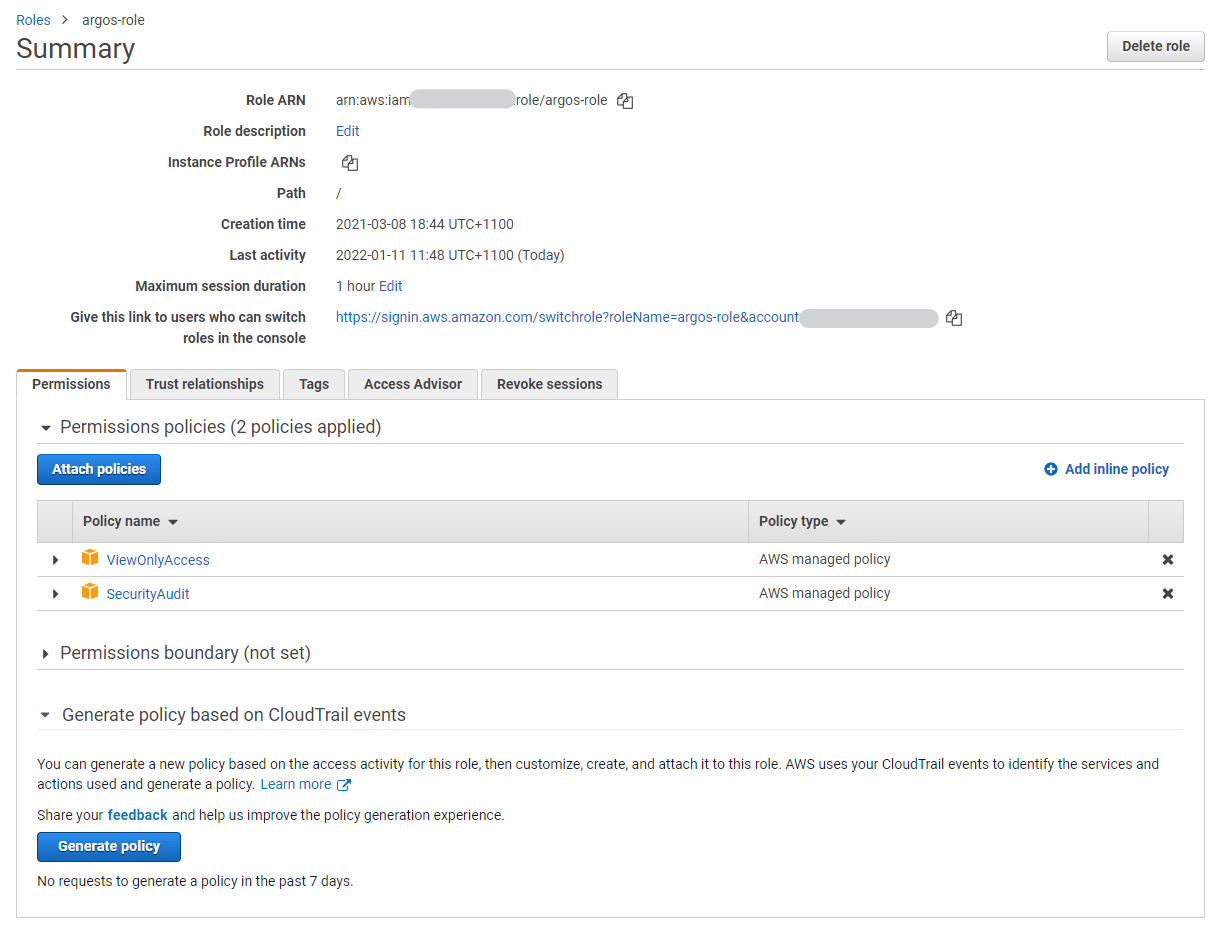Viewport: 1215px width, 925px height.
Task: Copy Instance Profile ARNs with copy icon
Action: tap(349, 161)
